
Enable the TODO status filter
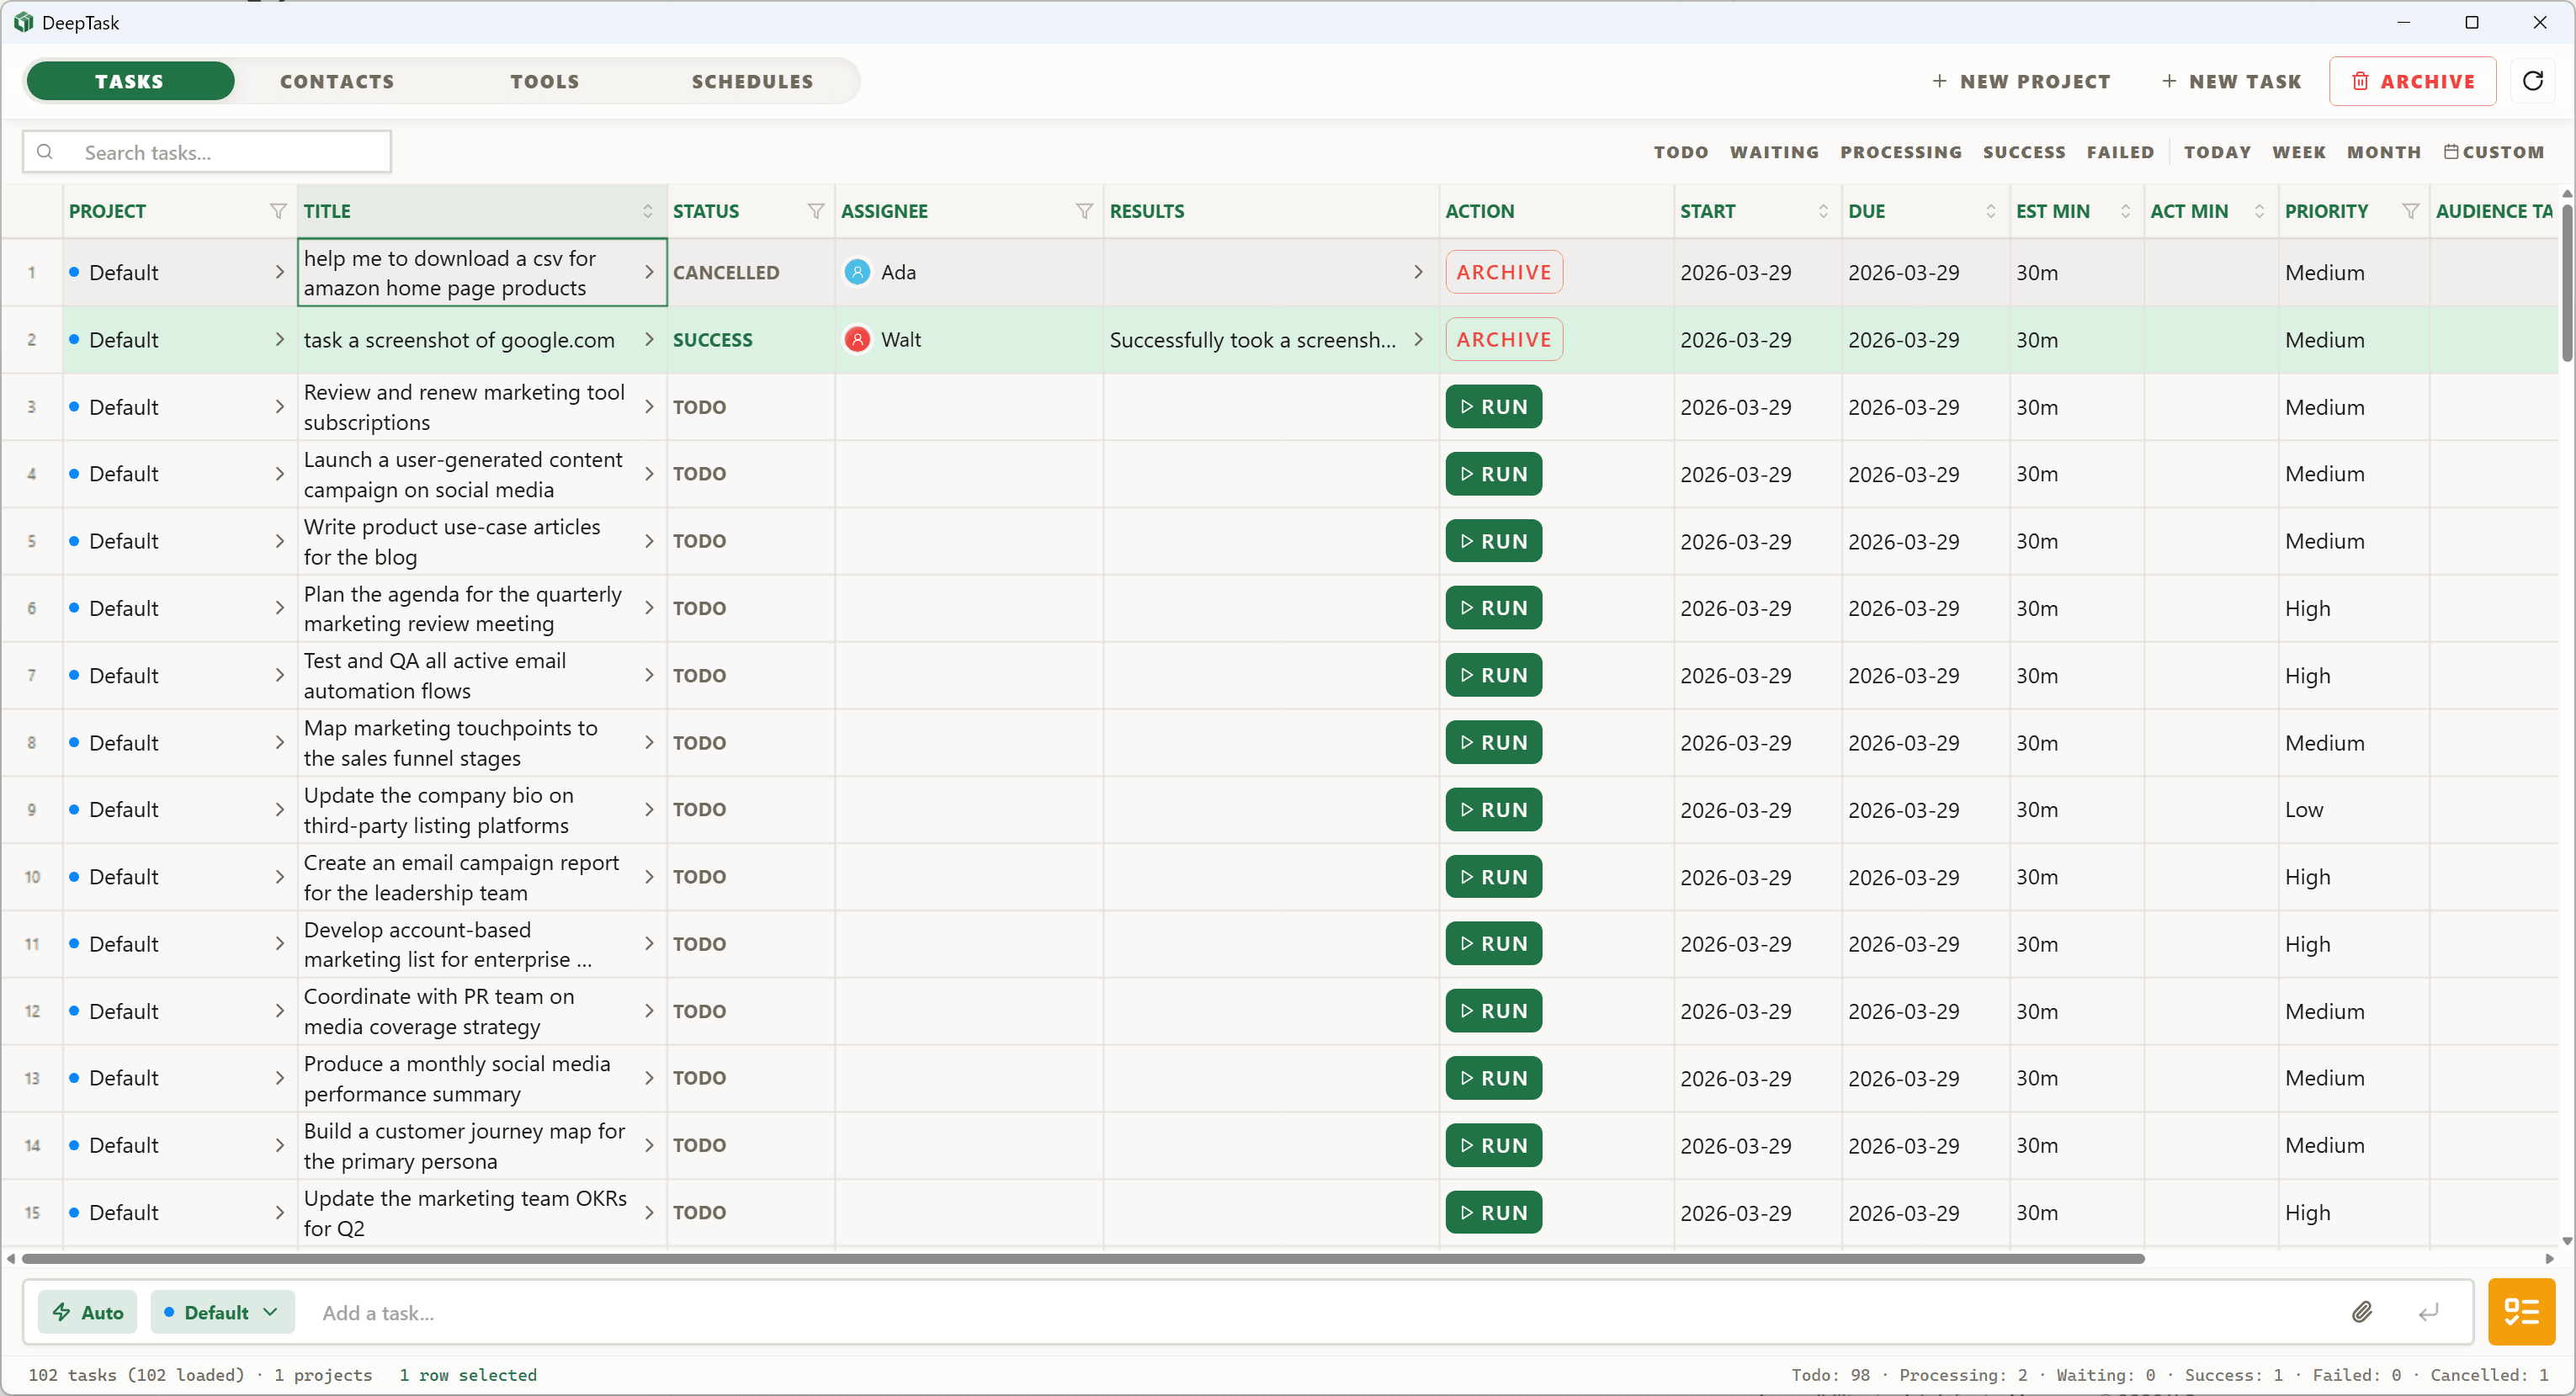(x=1680, y=152)
